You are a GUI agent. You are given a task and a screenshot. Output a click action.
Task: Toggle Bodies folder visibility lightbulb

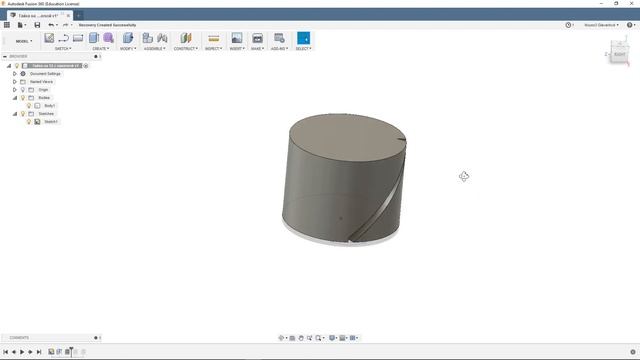23,98
